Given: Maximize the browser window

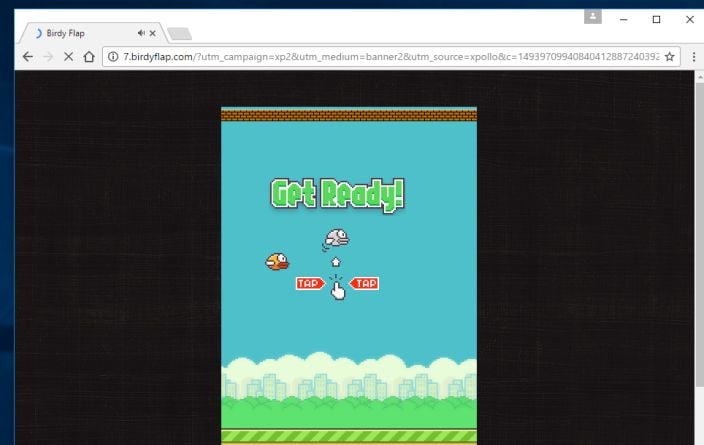Looking at the screenshot, I should tap(656, 19).
